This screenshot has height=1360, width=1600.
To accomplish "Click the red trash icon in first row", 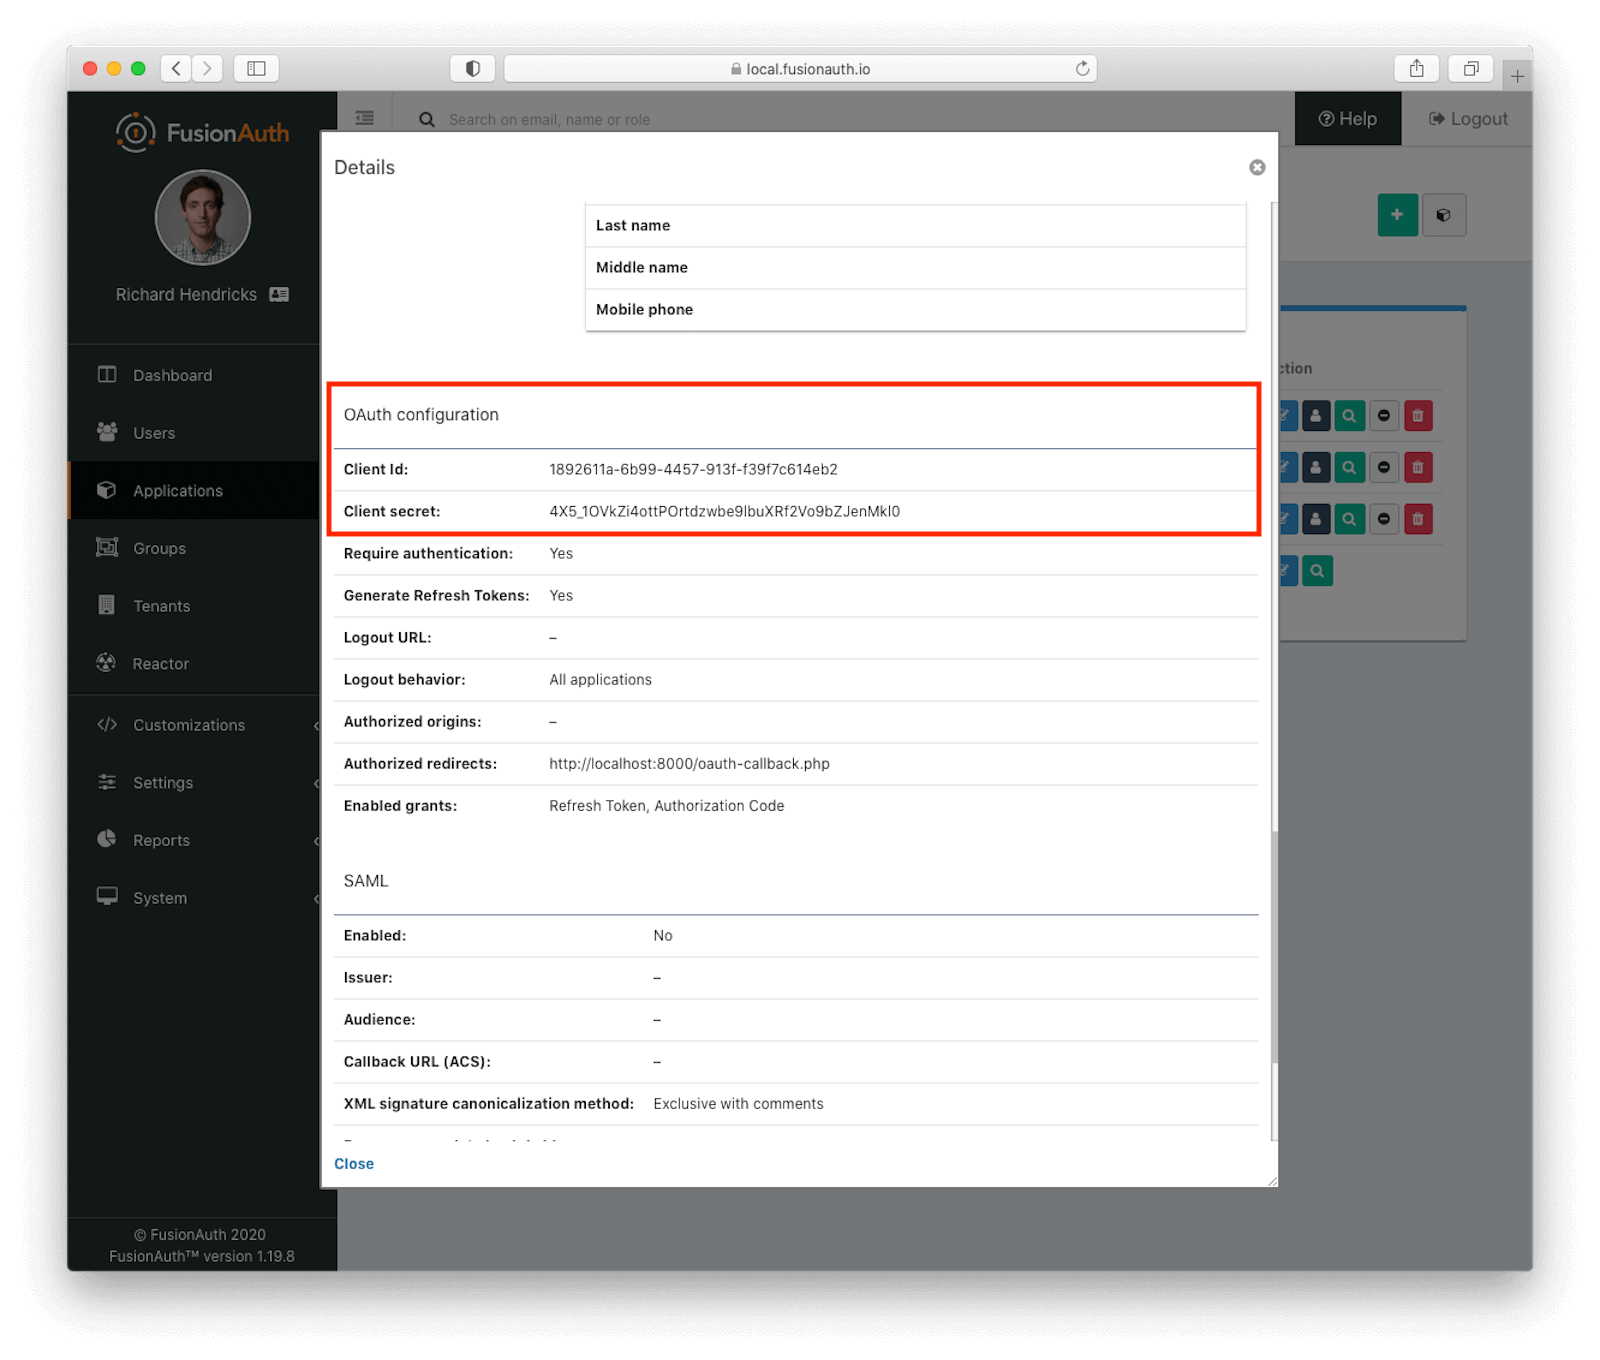I will [1418, 416].
